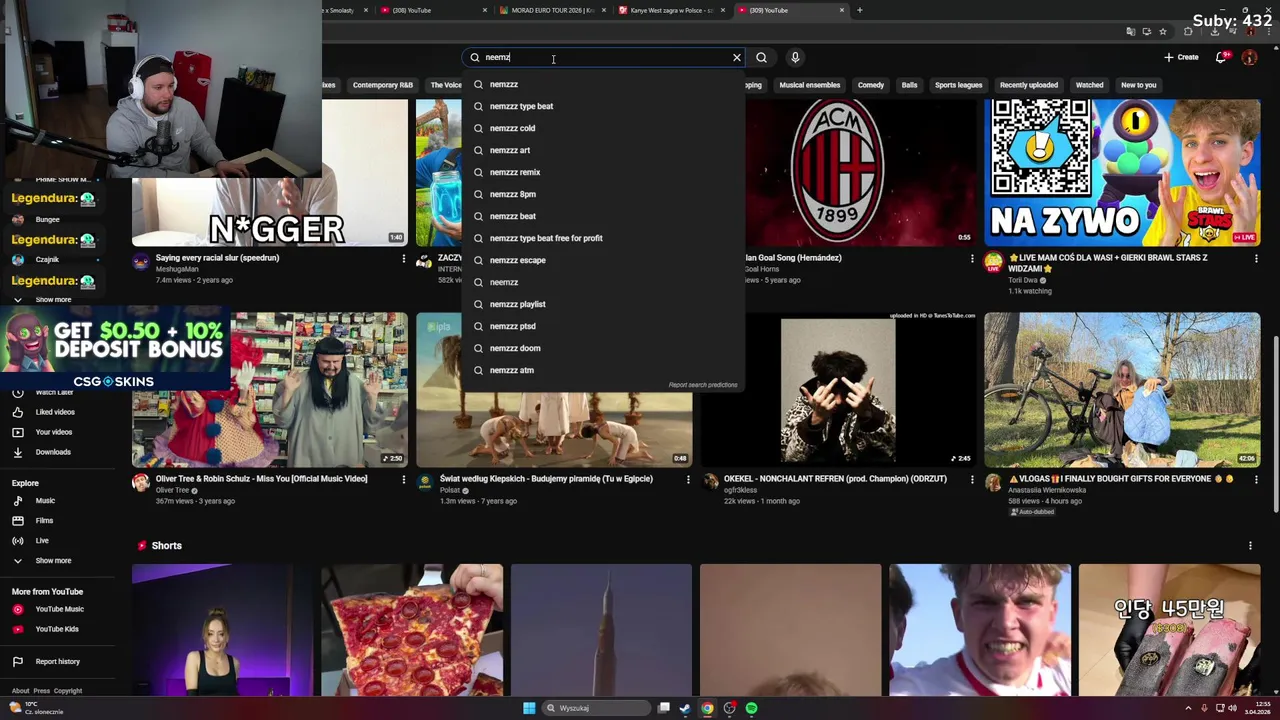Open the video titled OKEKEL - NONCHALANT REFREN
This screenshot has height=720, width=1280.
835,479
